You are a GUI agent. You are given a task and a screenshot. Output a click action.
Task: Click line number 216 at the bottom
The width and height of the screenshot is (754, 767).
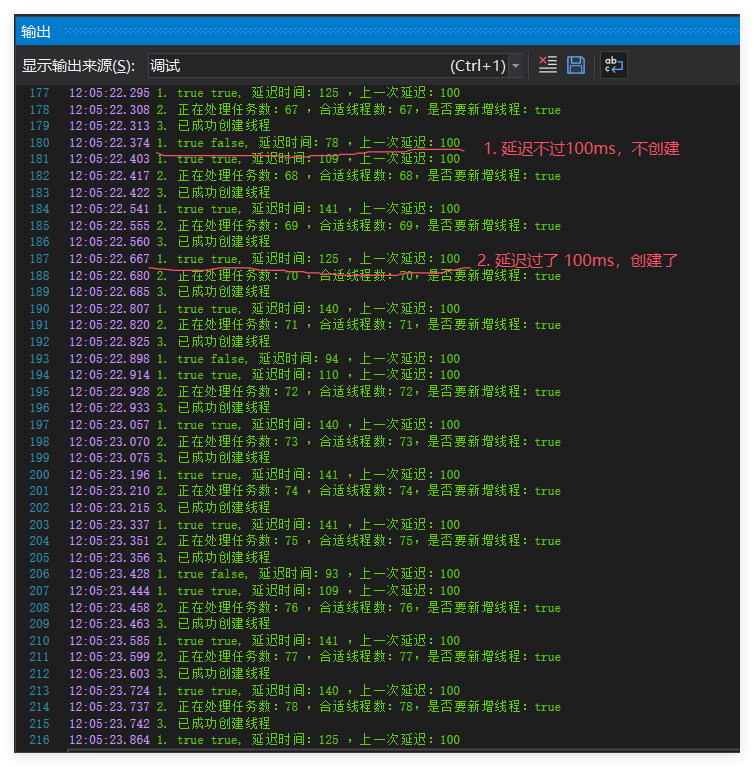[39, 740]
